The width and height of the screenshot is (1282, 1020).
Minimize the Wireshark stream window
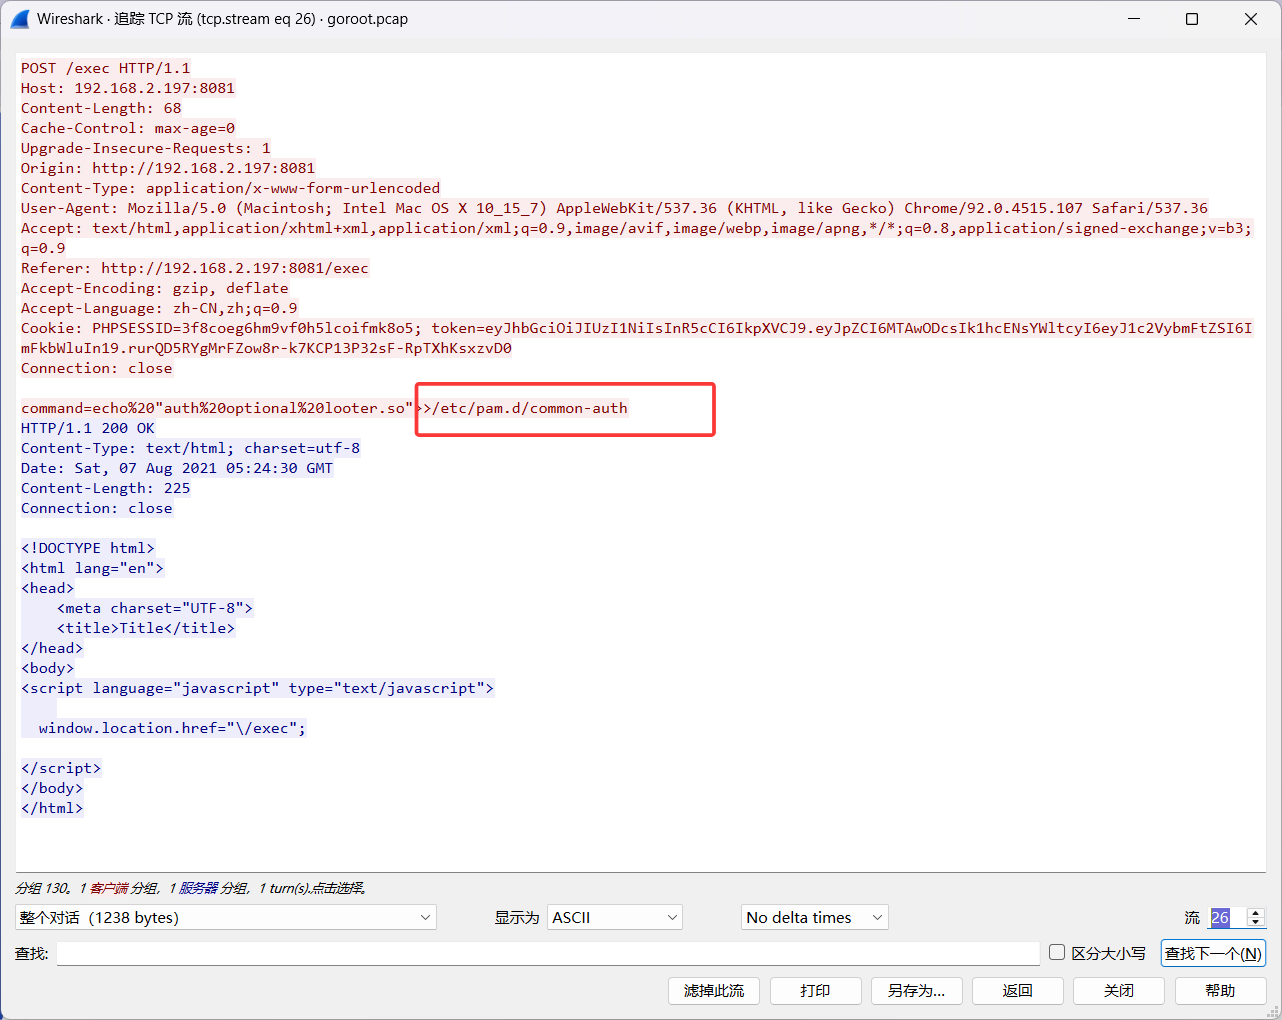pos(1134,19)
